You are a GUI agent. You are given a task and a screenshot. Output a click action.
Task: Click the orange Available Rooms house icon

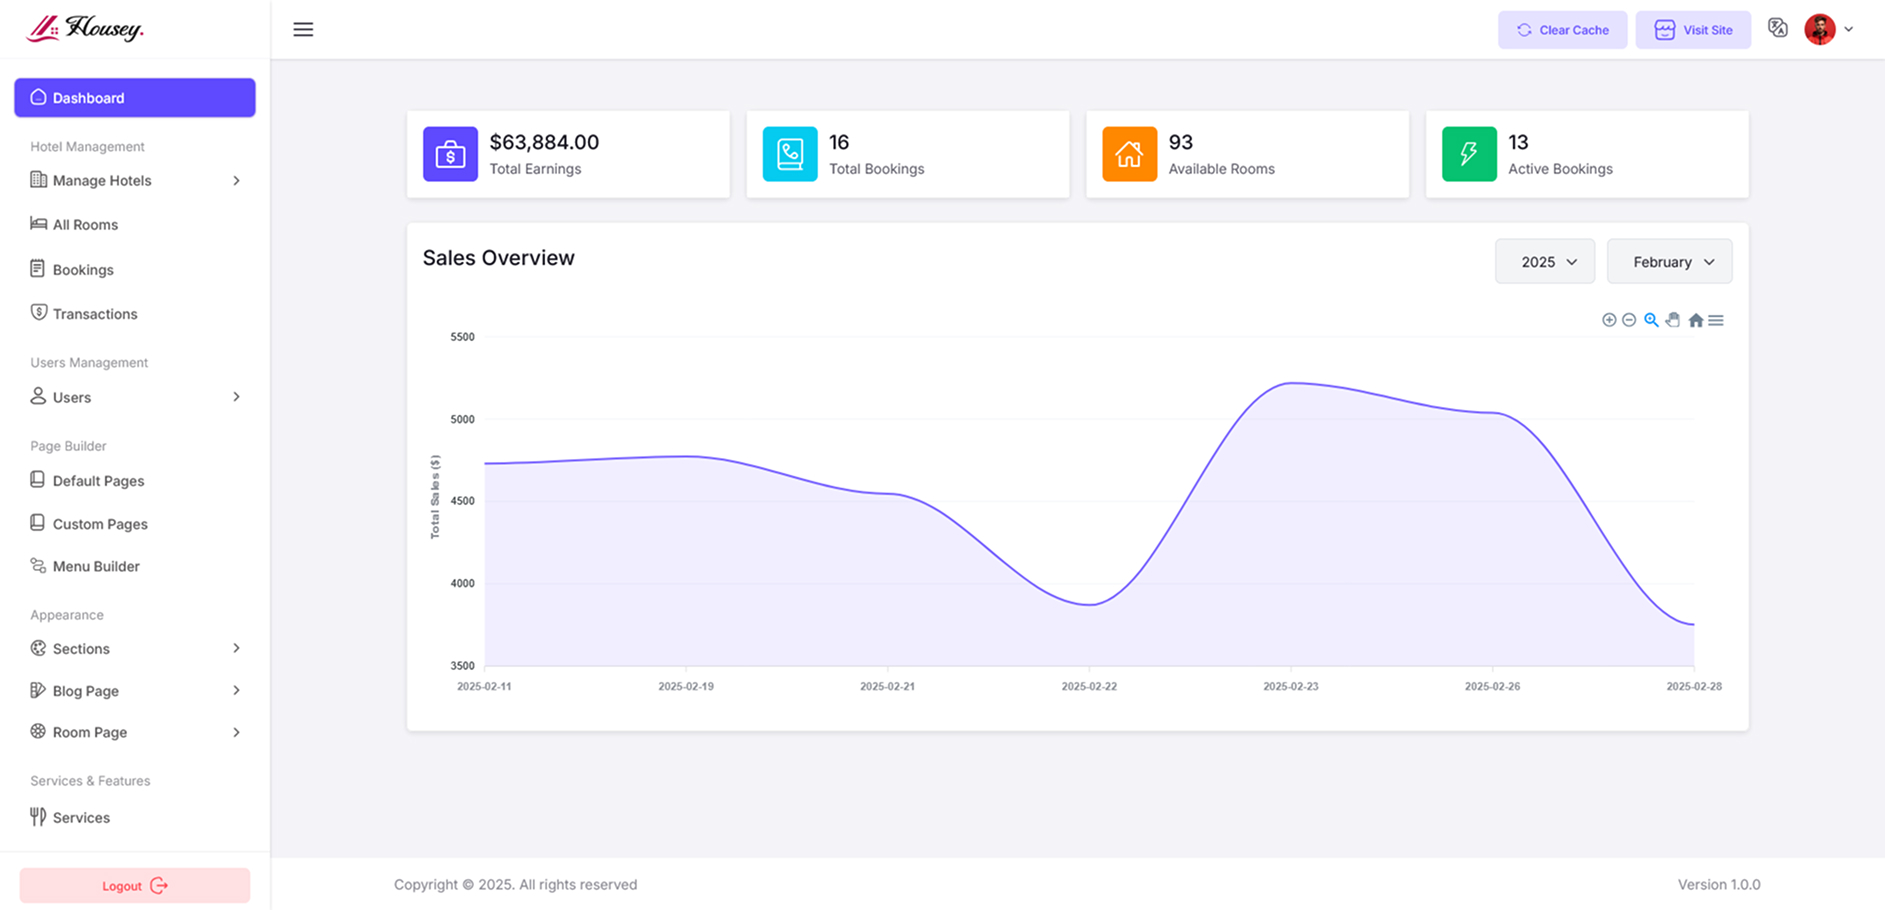(x=1129, y=154)
